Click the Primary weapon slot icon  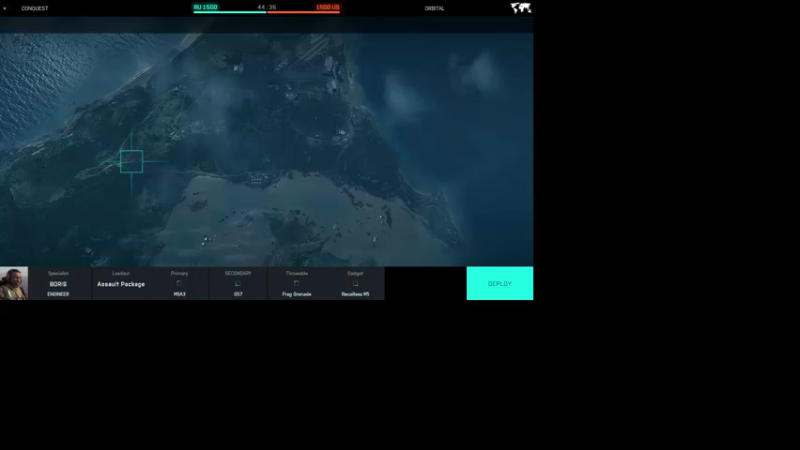[179, 283]
